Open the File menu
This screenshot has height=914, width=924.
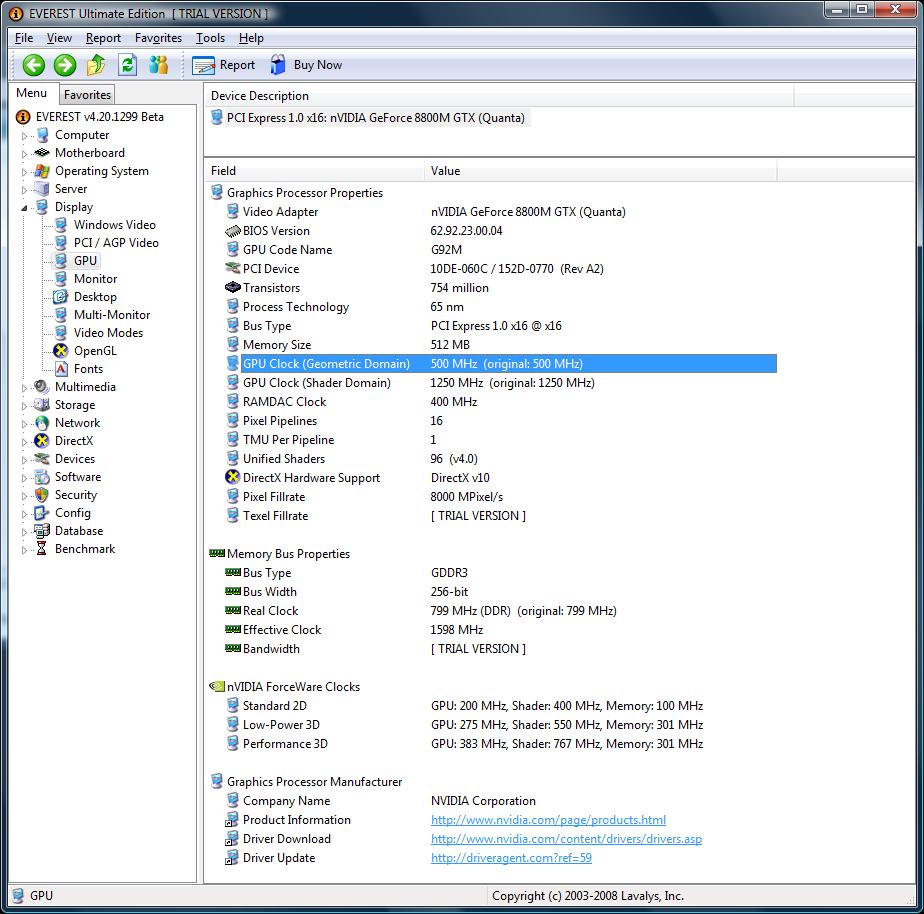click(x=24, y=38)
